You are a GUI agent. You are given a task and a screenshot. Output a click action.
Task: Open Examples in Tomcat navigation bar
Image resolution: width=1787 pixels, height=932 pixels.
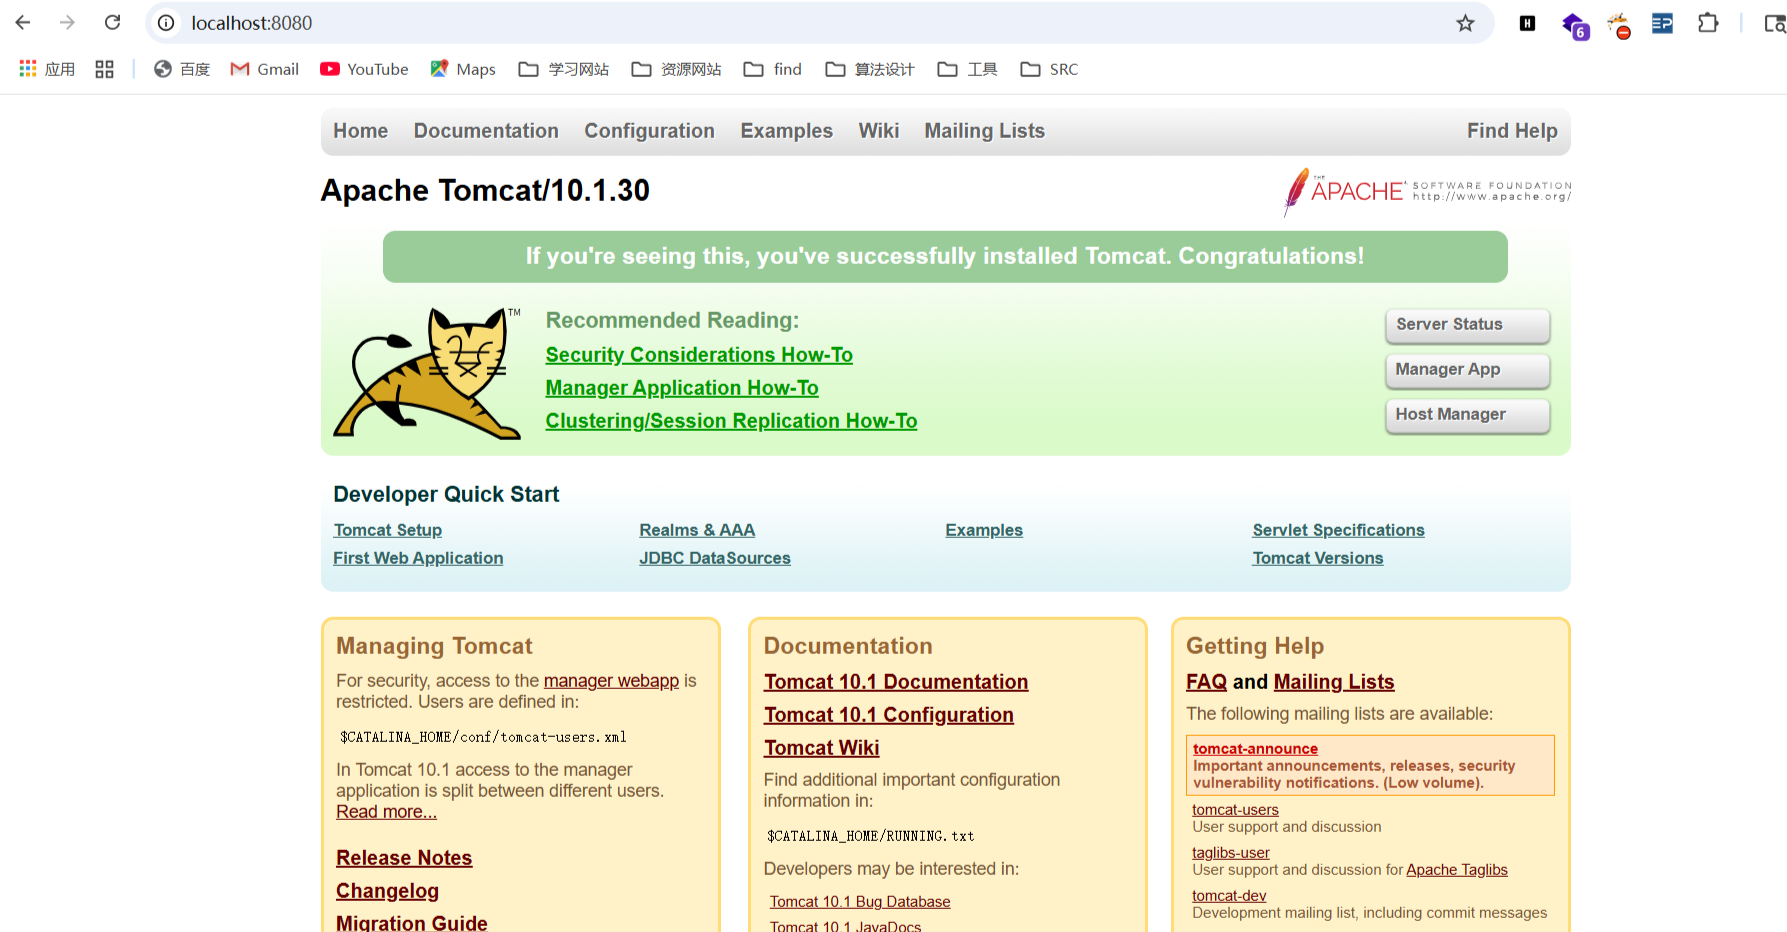(786, 131)
